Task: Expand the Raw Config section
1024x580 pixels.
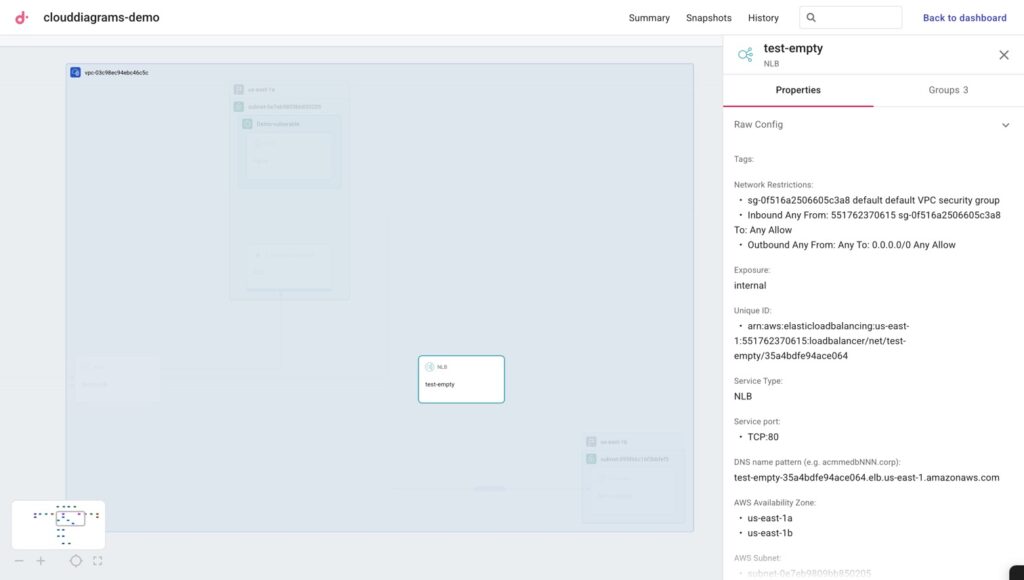Action: coord(1005,125)
